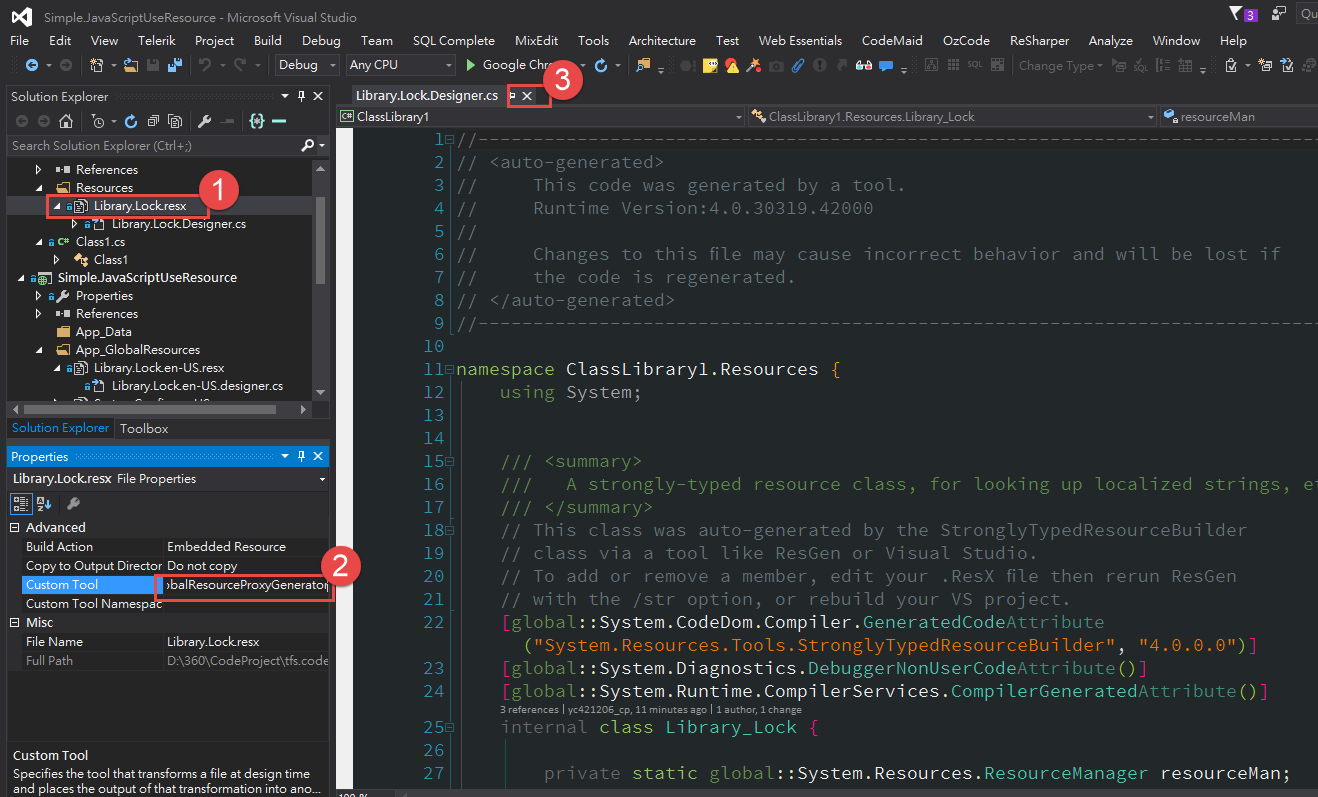Click the Collapse All icon in Solution Explorer
This screenshot has height=797, width=1318.
(x=153, y=121)
